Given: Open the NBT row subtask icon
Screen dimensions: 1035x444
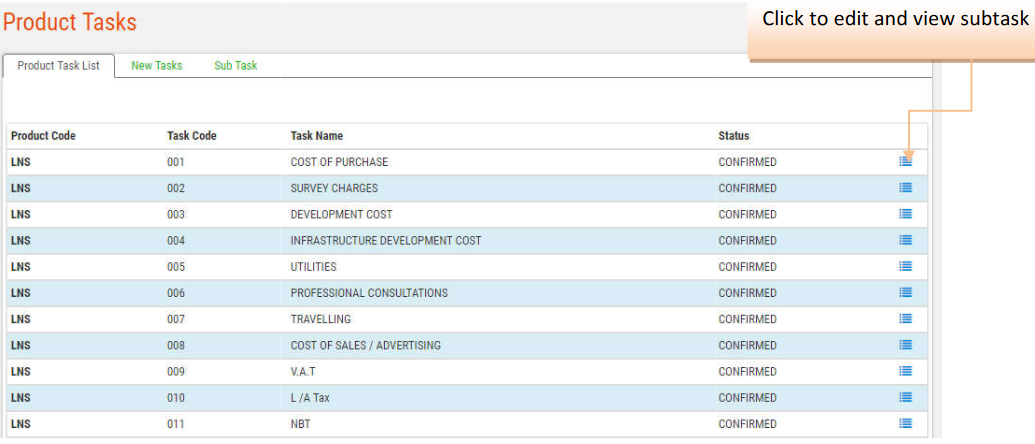Looking at the screenshot, I should pyautogui.click(x=905, y=423).
